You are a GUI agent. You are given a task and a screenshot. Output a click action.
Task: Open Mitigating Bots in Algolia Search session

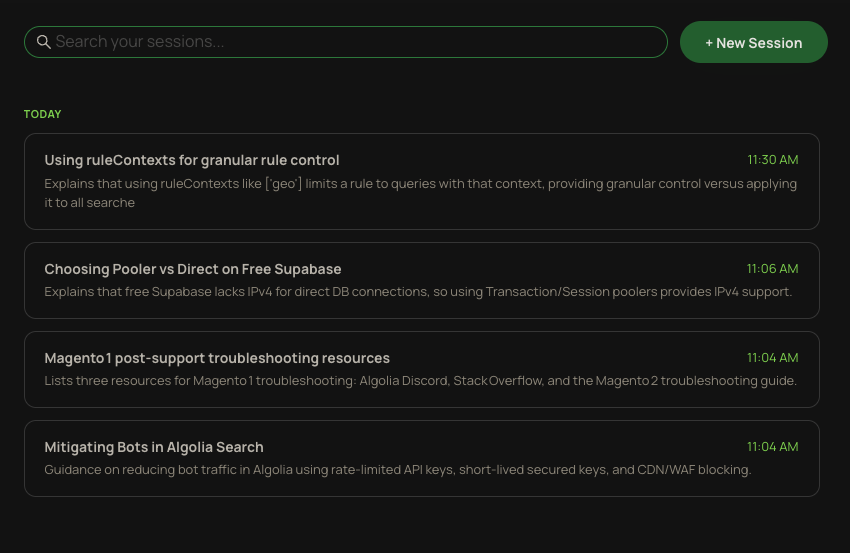[422, 458]
